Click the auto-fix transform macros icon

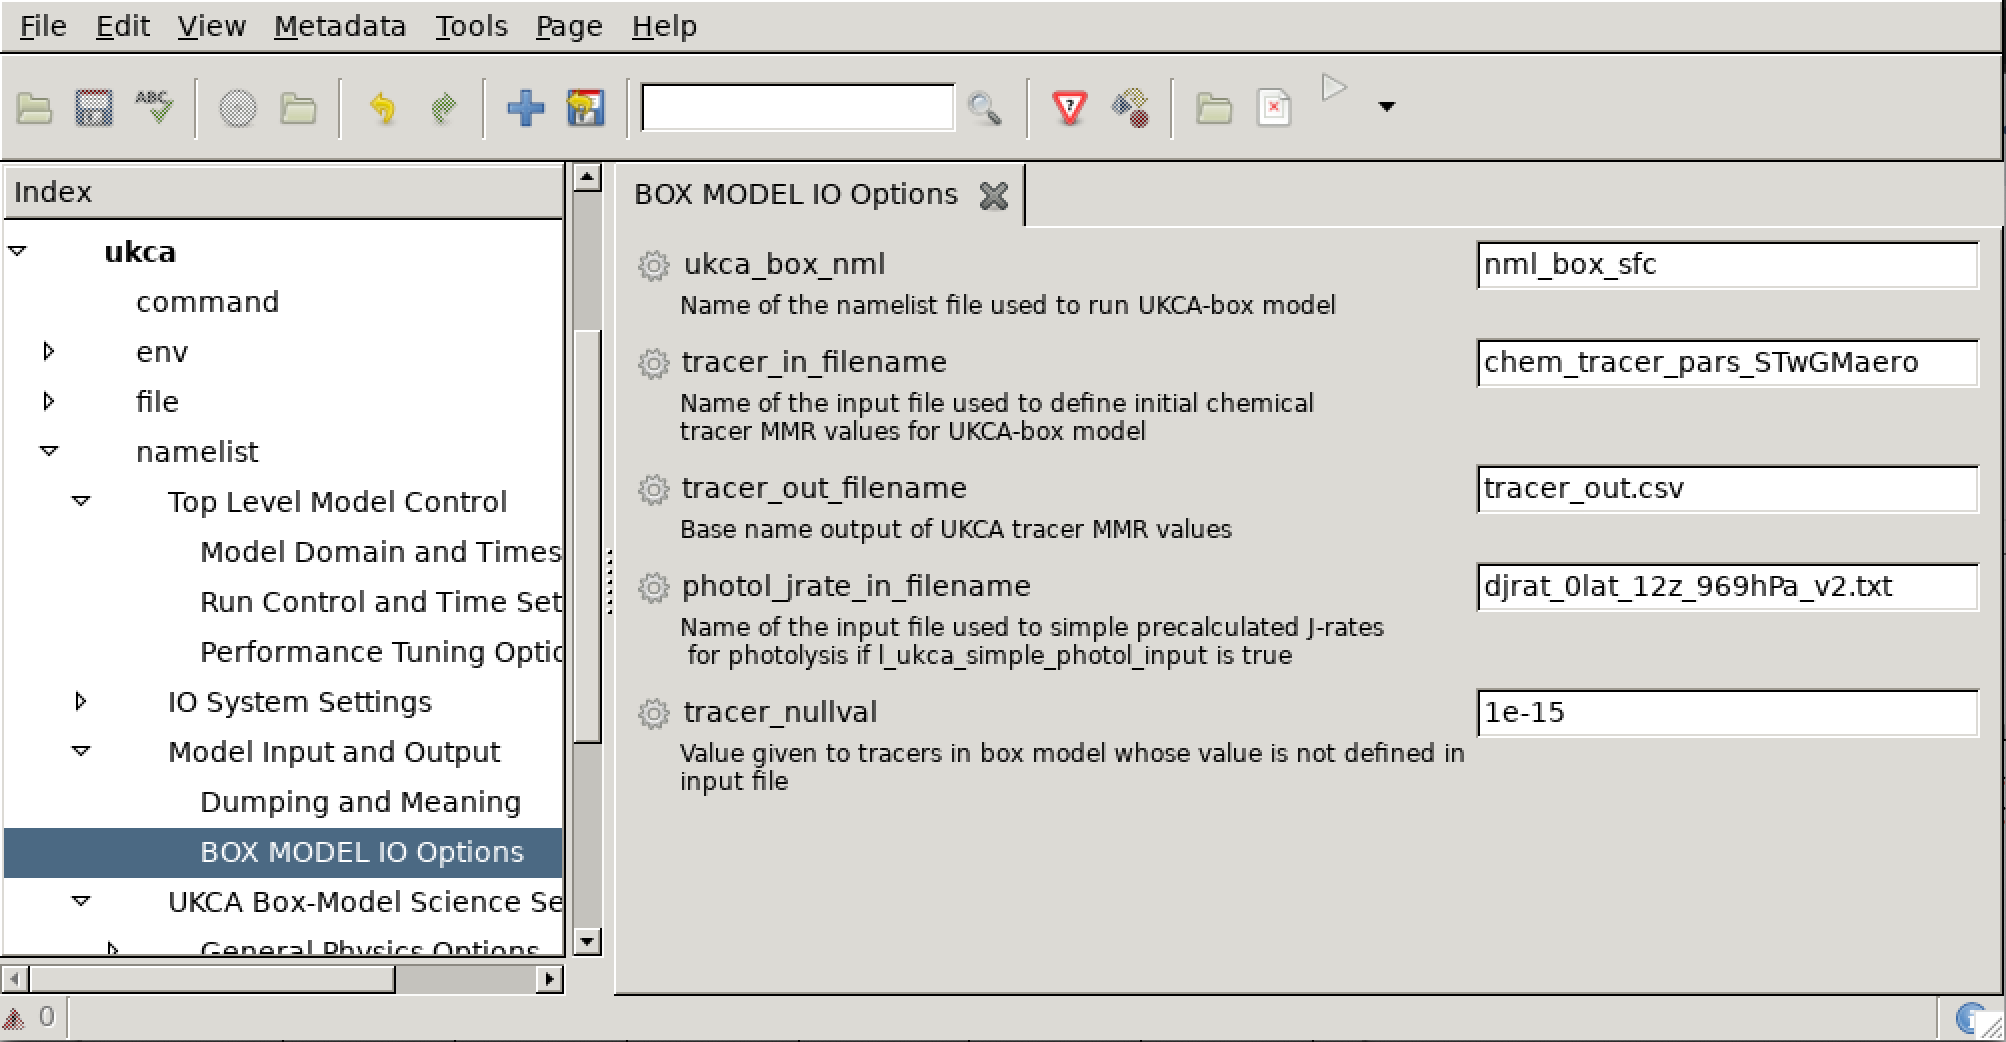point(1131,108)
